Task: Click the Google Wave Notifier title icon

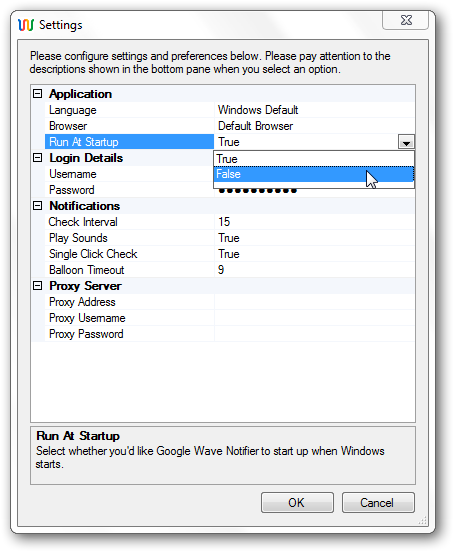Action: [x=26, y=25]
